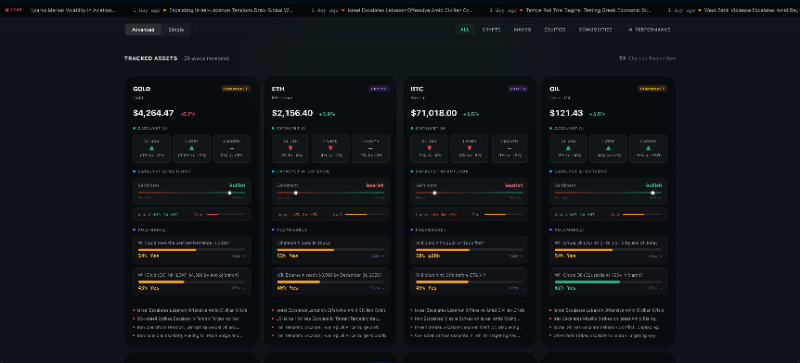Open View link for ETH 53% Yes market
The height and width of the screenshot is (363, 800).
click(378, 256)
